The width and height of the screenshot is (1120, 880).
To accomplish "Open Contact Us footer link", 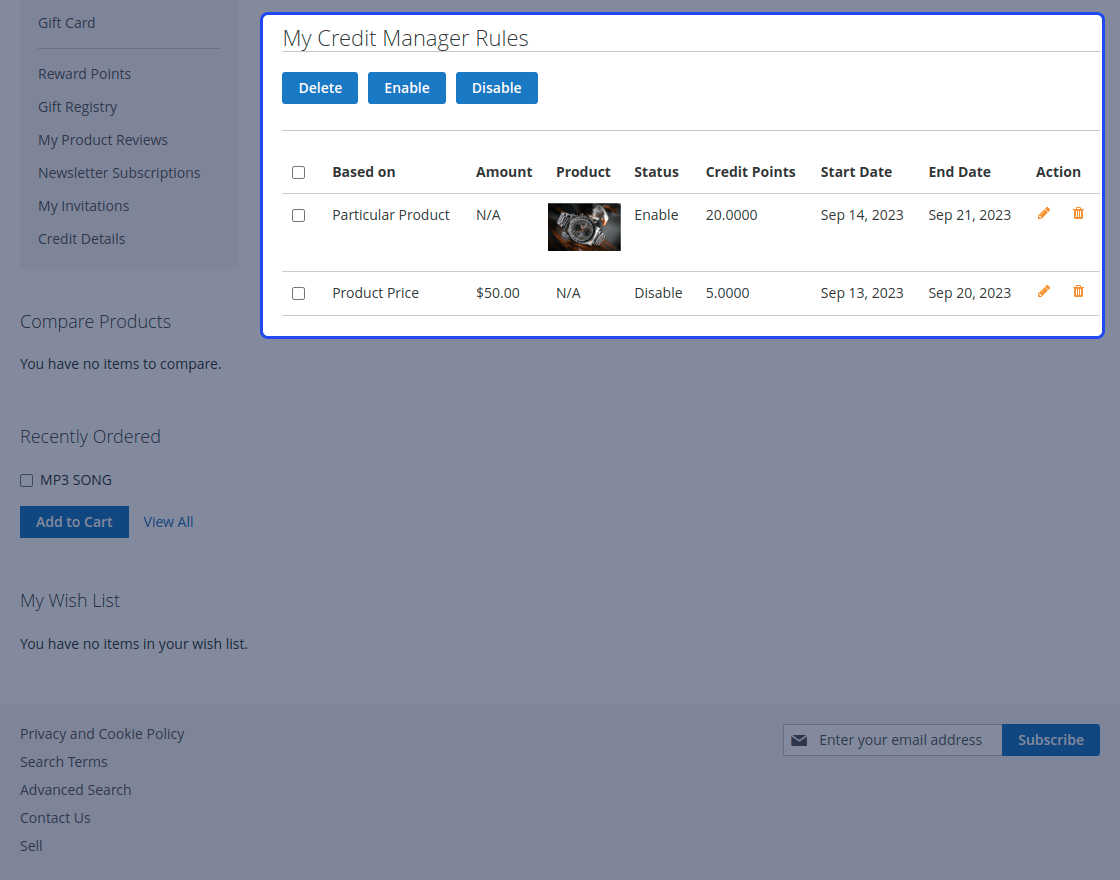I will [55, 818].
